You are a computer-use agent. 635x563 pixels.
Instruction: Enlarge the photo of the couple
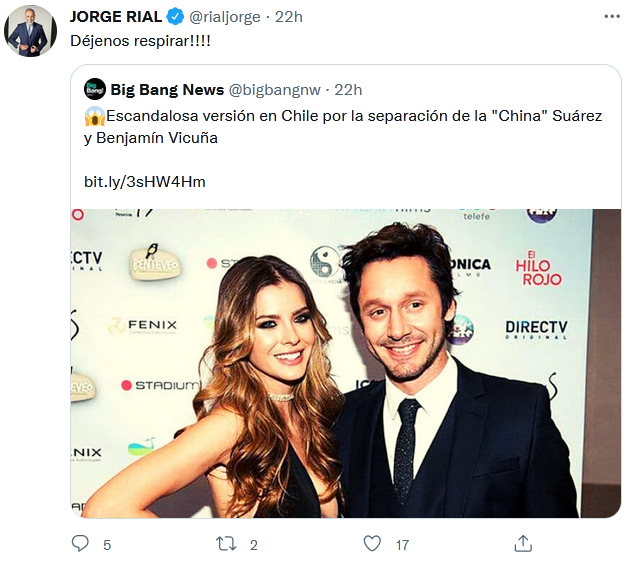346,363
